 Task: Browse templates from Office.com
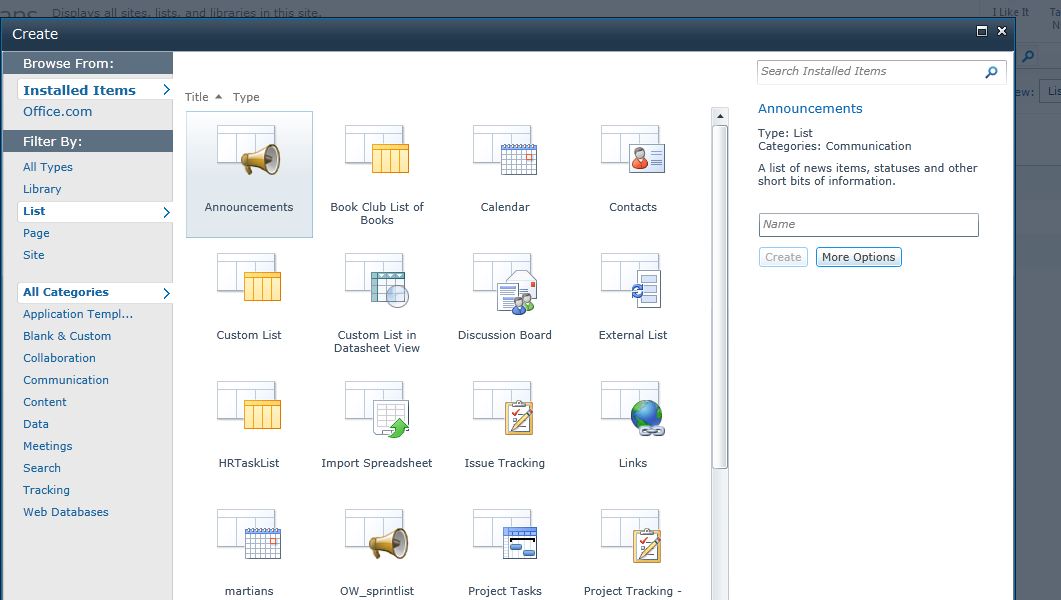(58, 112)
